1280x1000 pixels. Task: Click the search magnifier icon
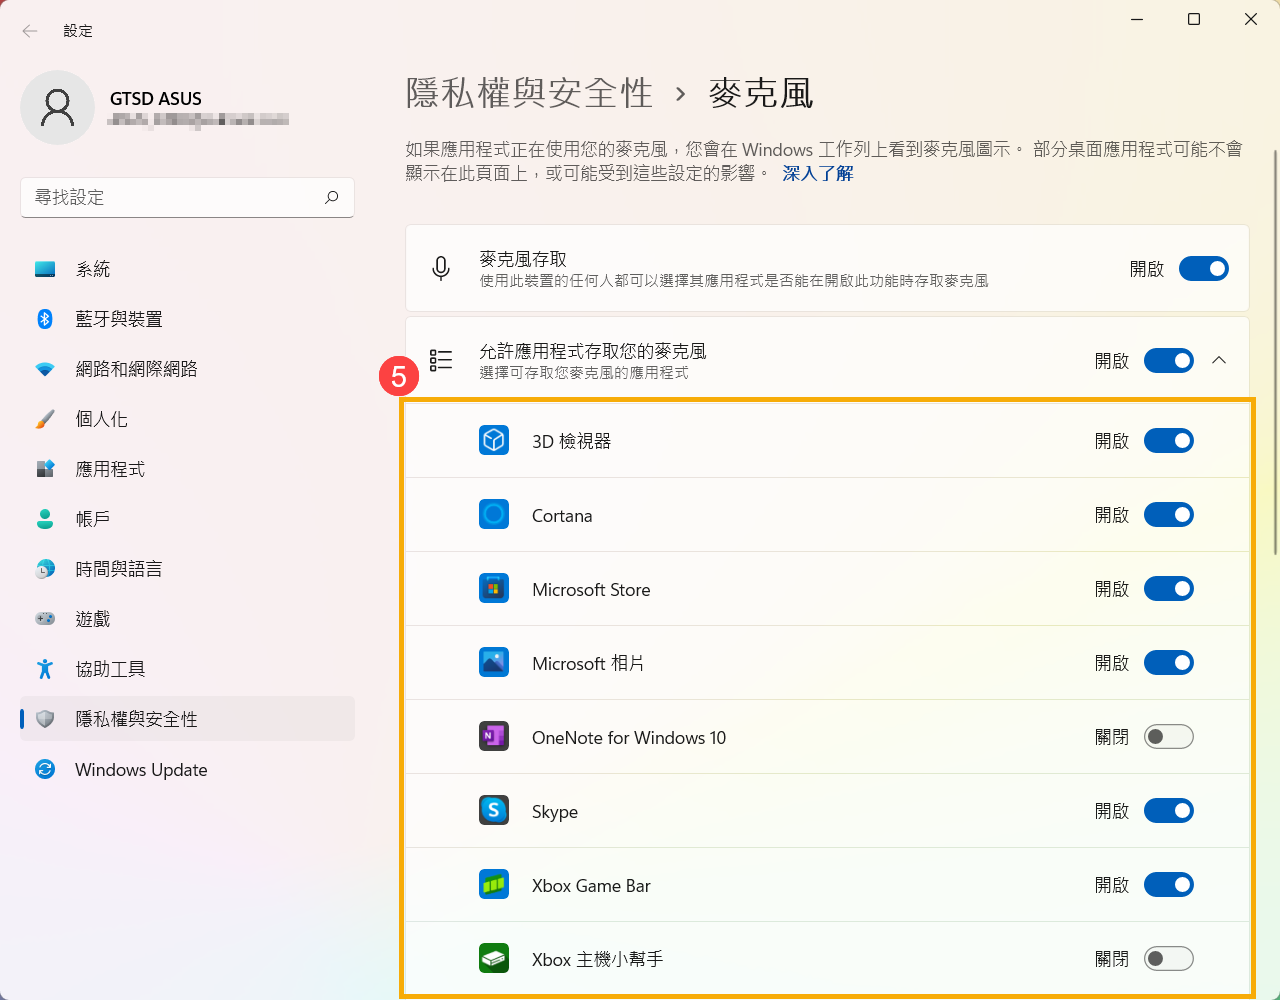coord(332,197)
